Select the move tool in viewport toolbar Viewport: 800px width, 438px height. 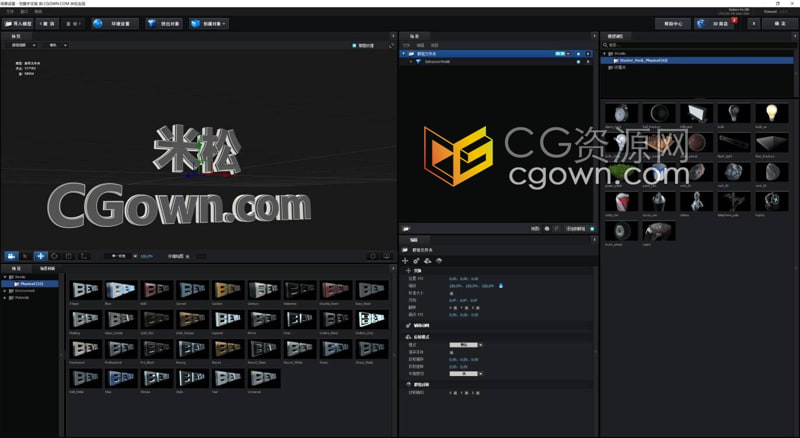pyautogui.click(x=40, y=256)
